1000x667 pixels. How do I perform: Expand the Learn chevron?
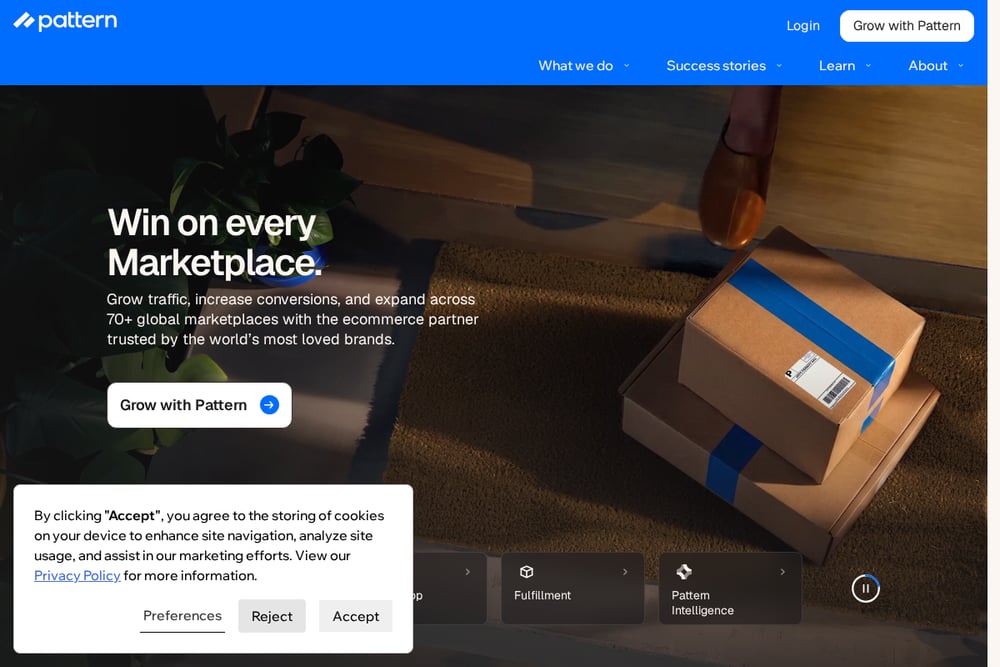click(868, 66)
